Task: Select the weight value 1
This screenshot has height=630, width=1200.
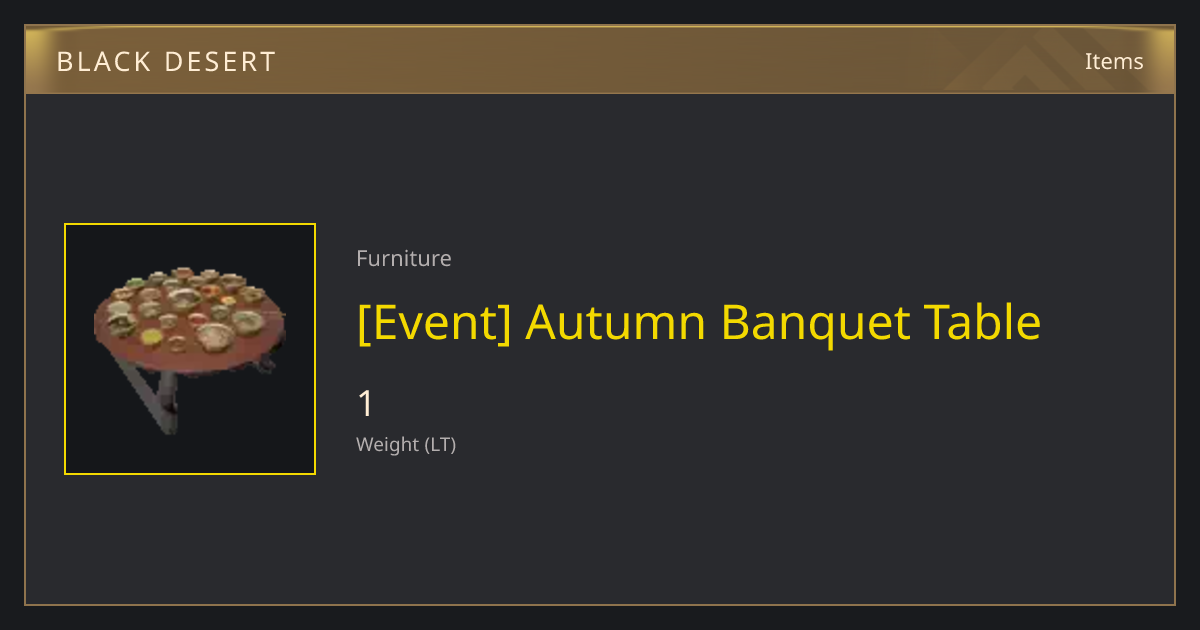Action: click(366, 404)
